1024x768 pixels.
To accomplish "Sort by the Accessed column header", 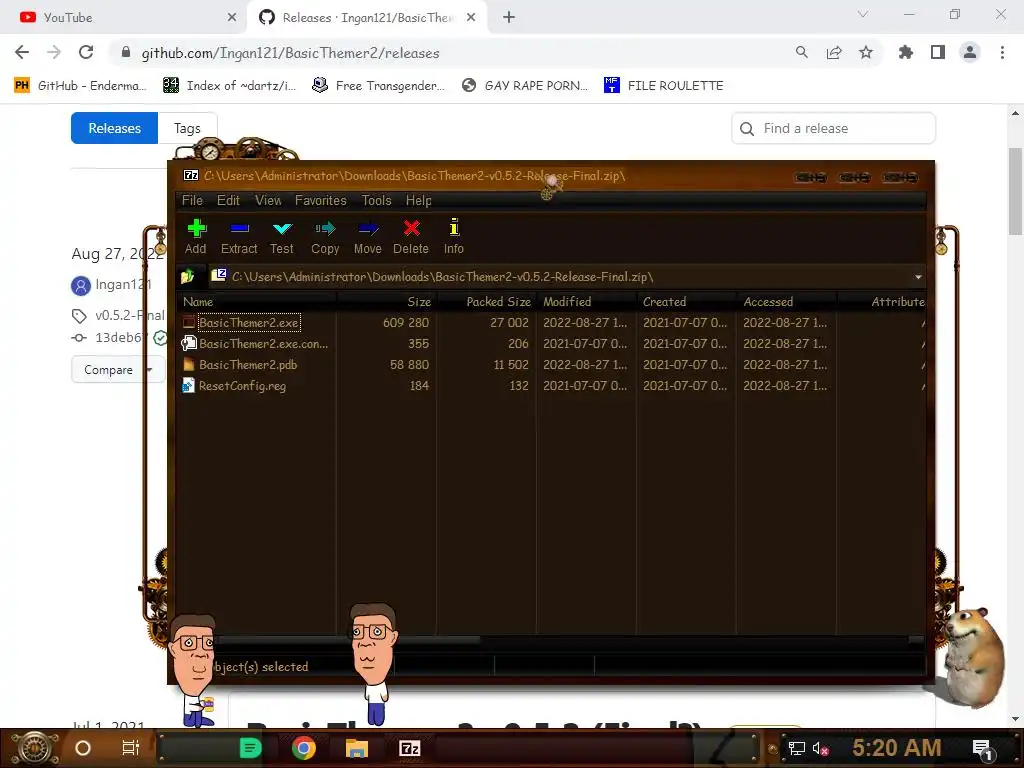I will [x=786, y=302].
